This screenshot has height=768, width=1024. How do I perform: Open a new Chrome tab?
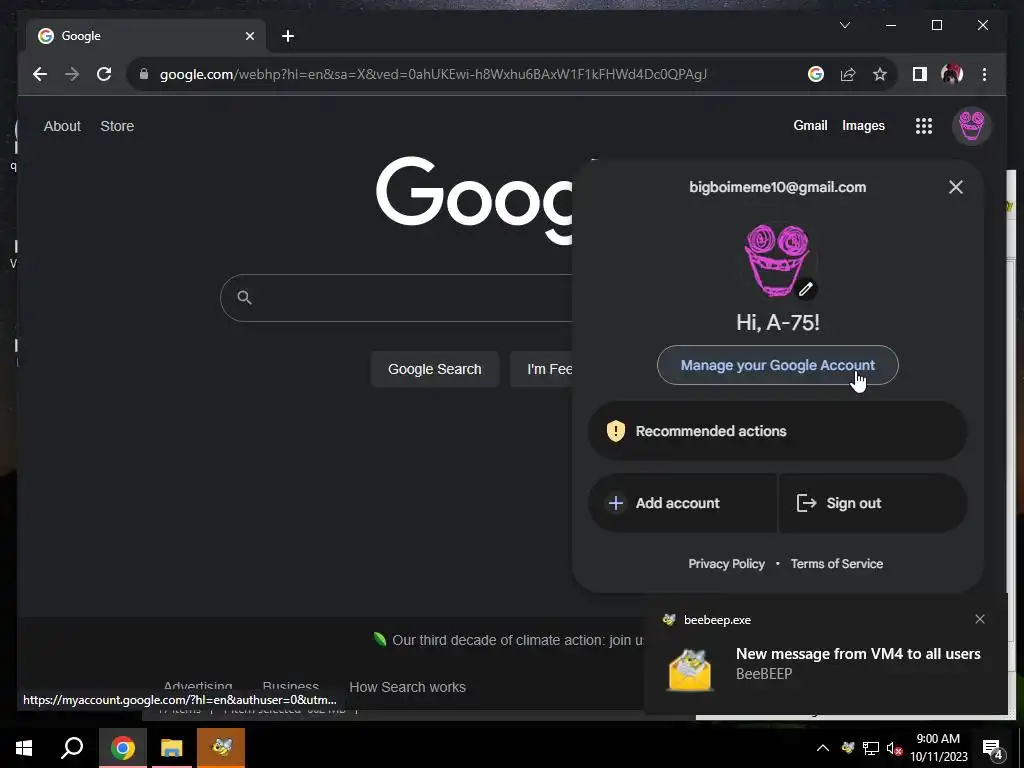[287, 36]
